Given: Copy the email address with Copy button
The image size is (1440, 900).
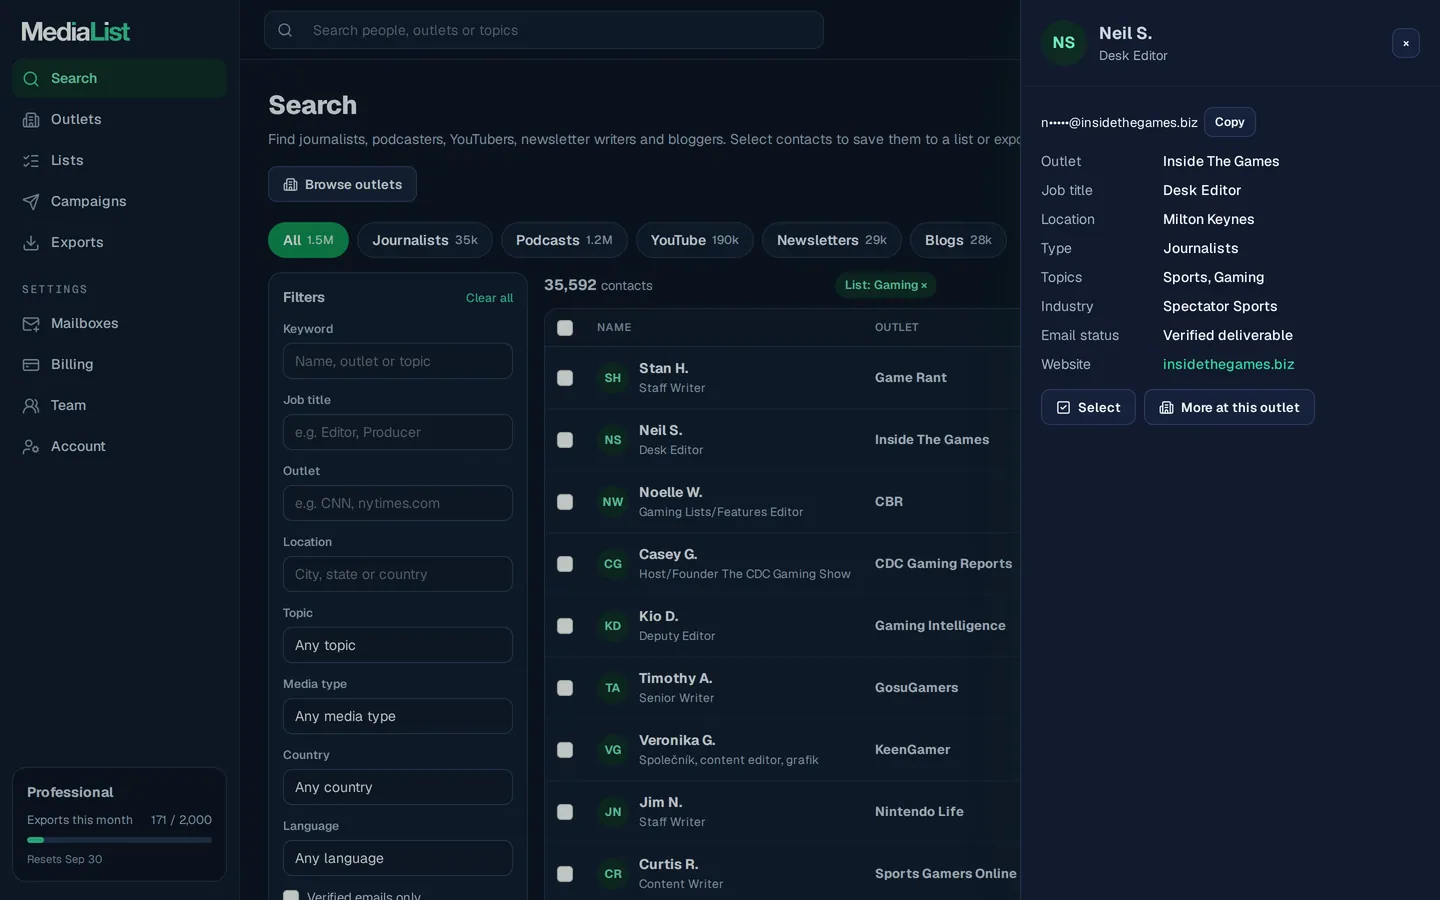Looking at the screenshot, I should click(1230, 122).
